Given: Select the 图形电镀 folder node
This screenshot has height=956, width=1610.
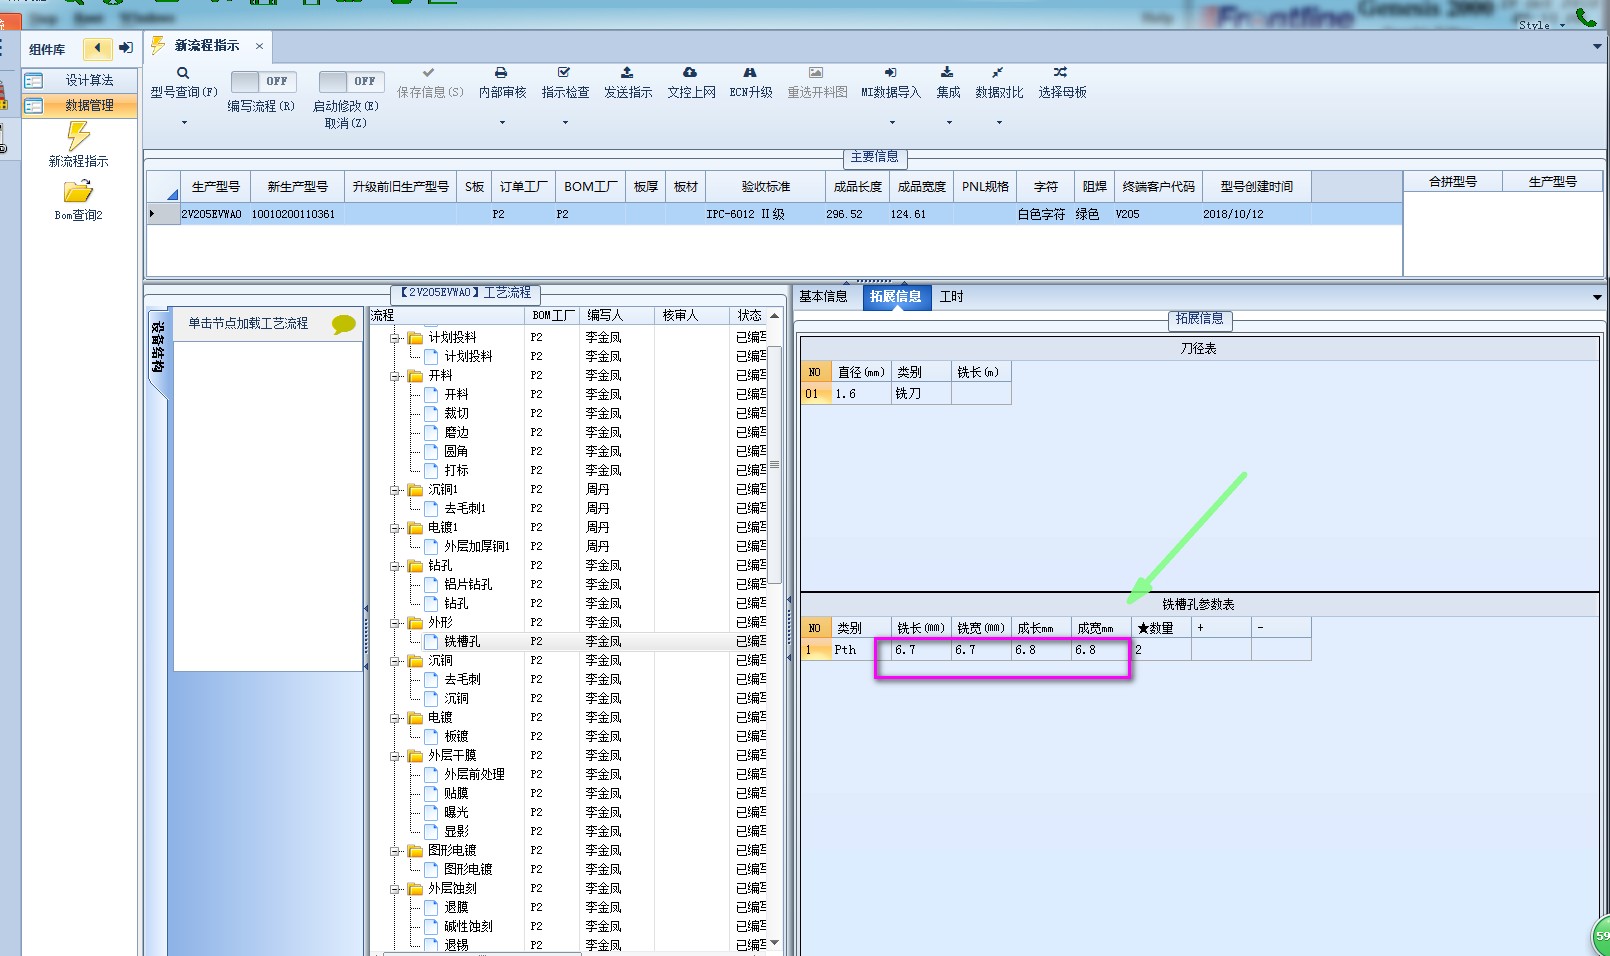Looking at the screenshot, I should tap(452, 850).
